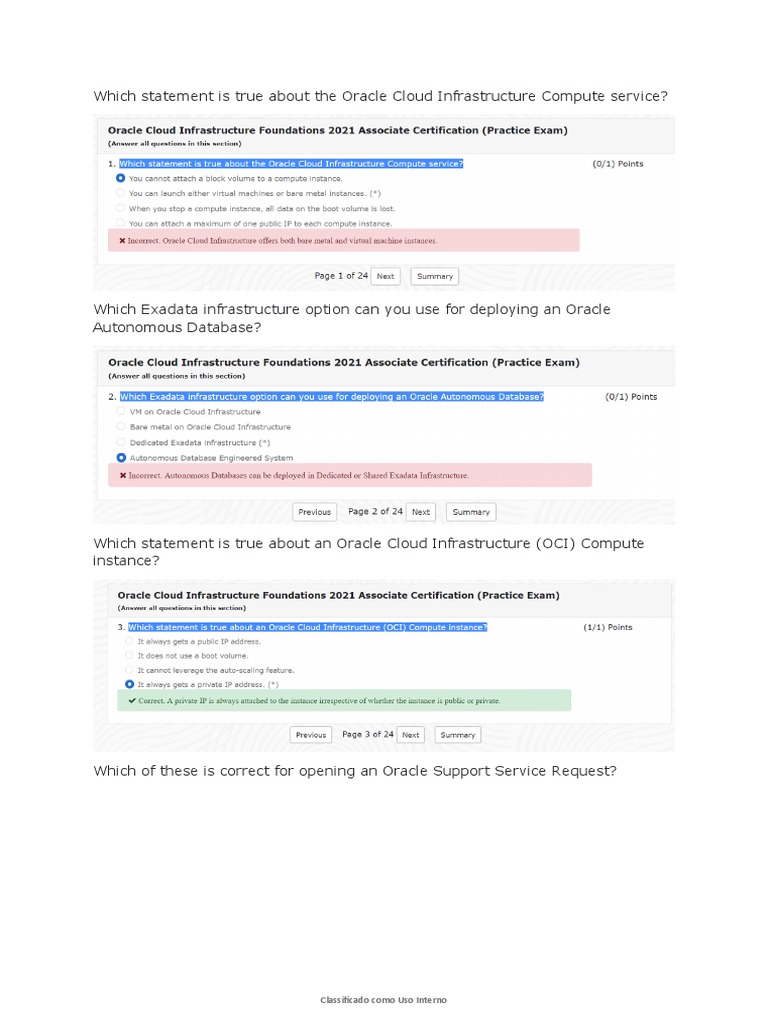The height and width of the screenshot is (1024, 768).
Task: Select 'It cannot leverage the auto-scaling feature' option
Action: click(129, 670)
